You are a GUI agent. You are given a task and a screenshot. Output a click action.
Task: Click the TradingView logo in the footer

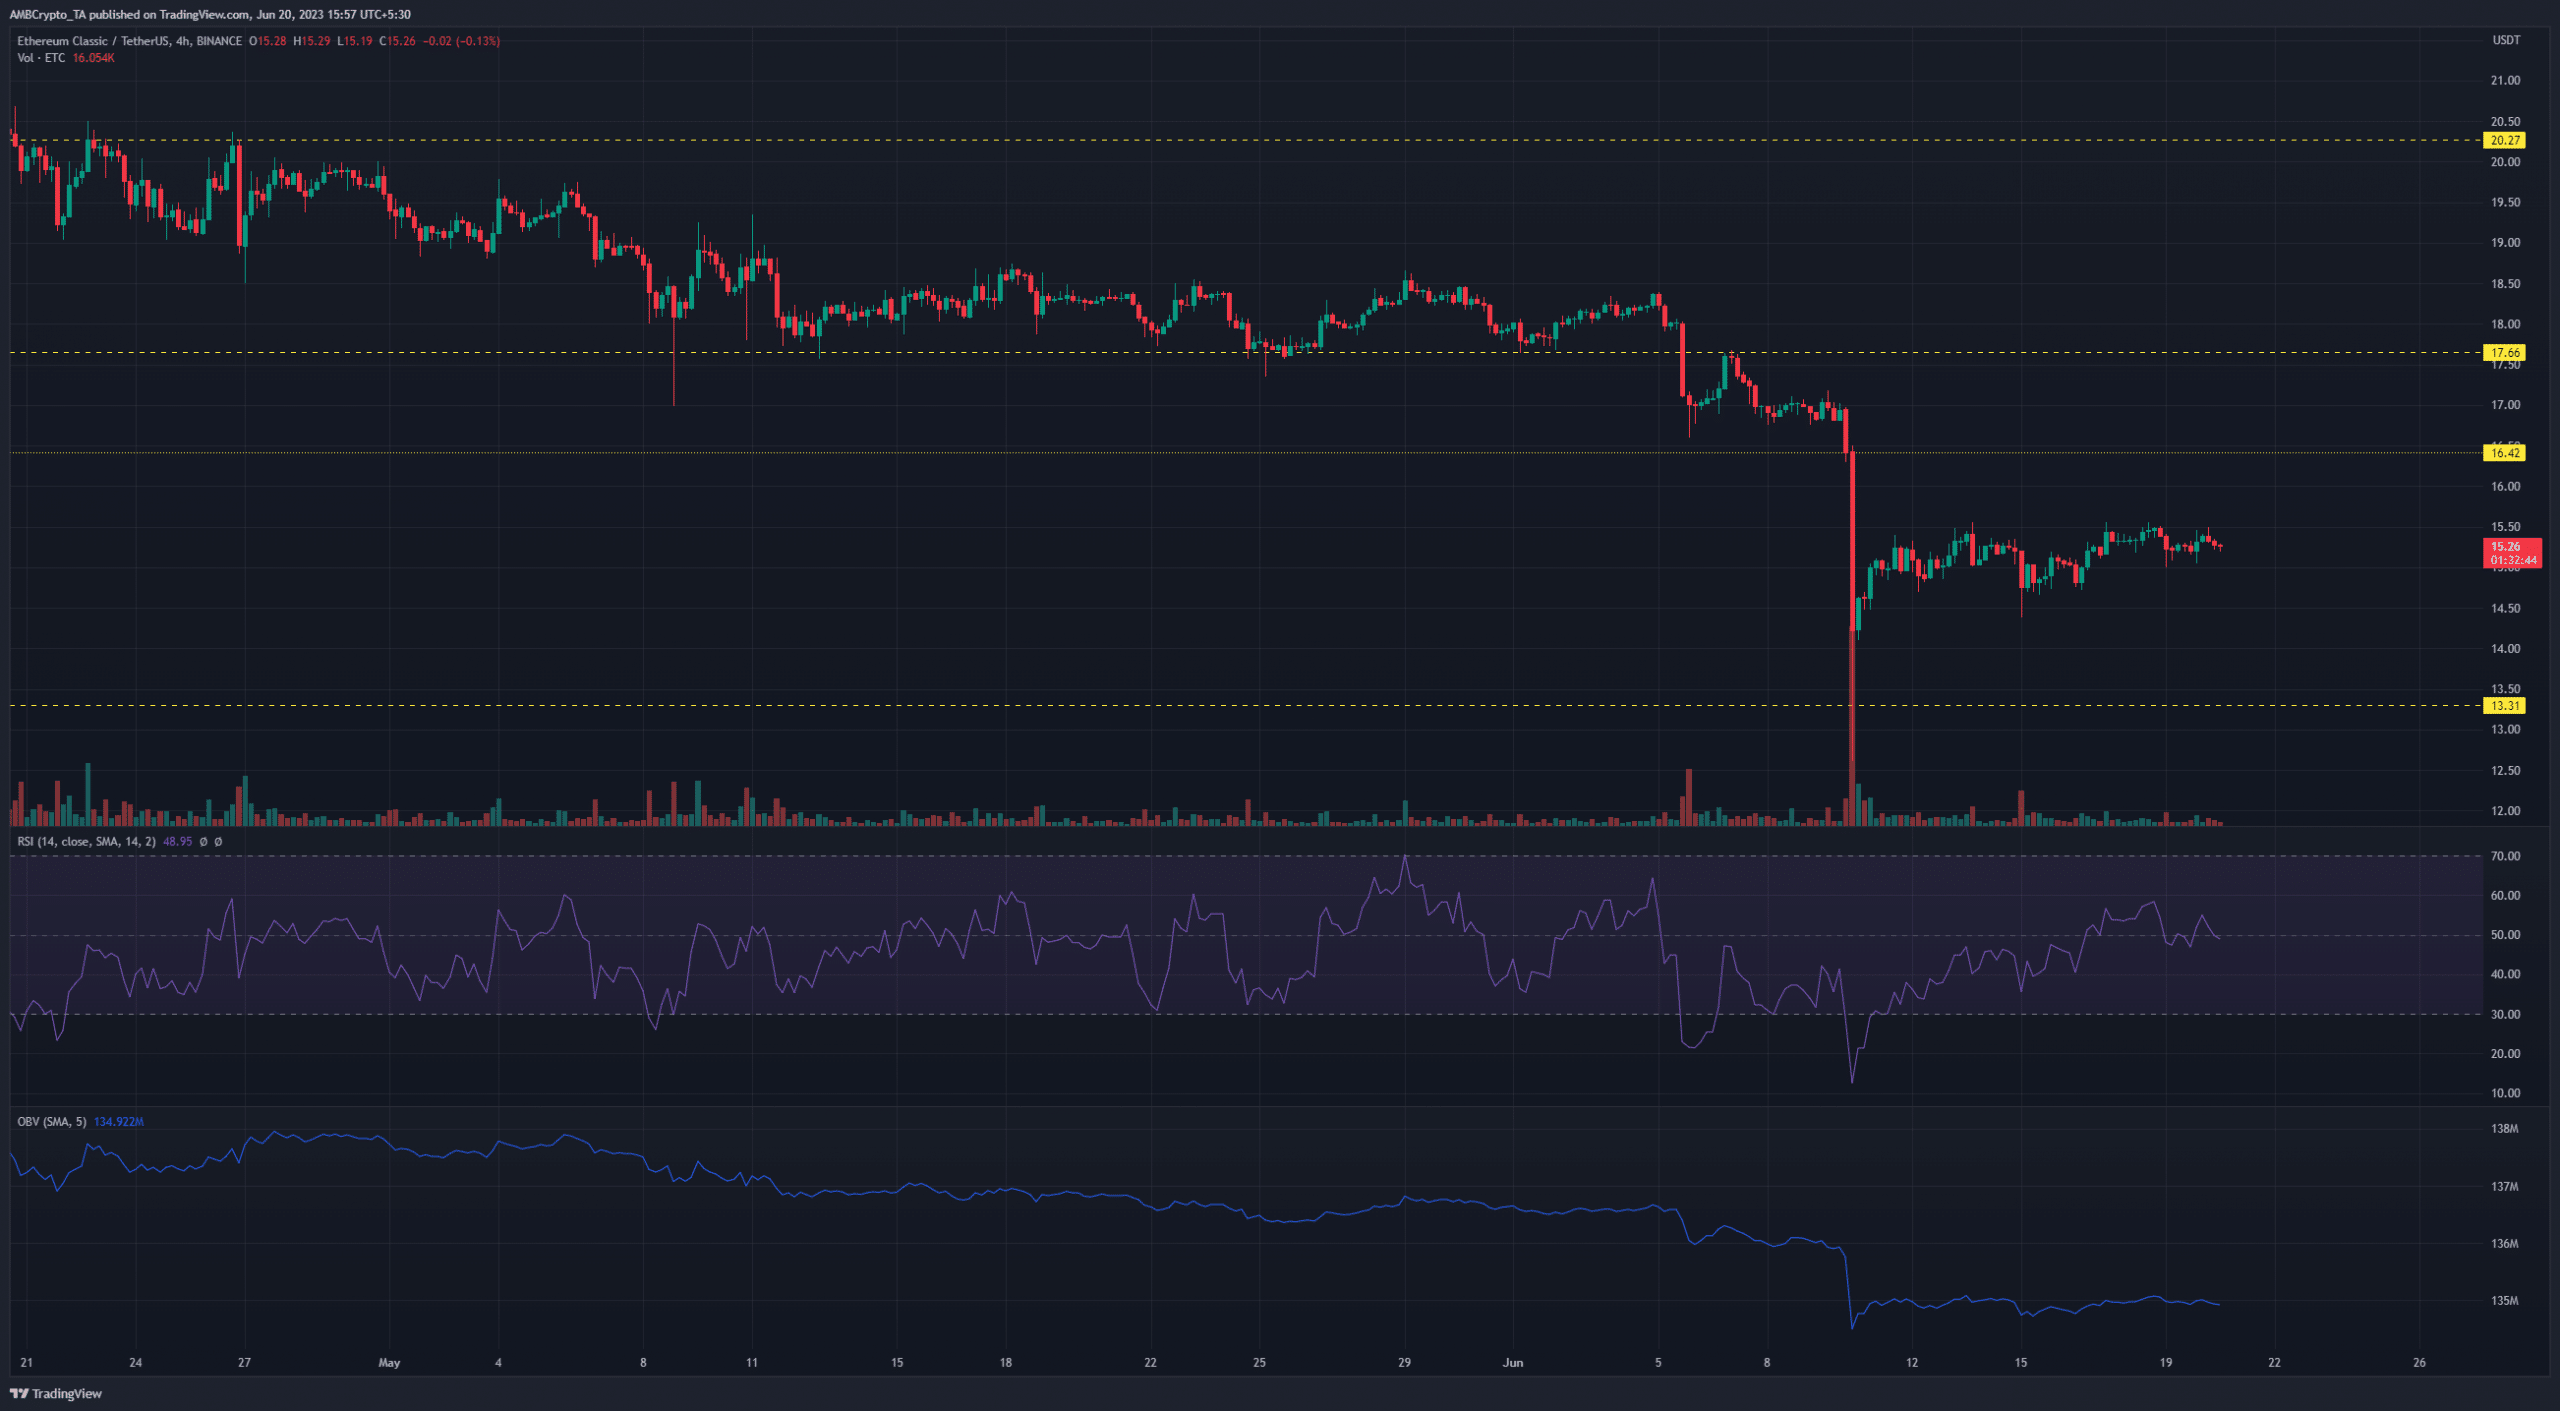tap(56, 1393)
